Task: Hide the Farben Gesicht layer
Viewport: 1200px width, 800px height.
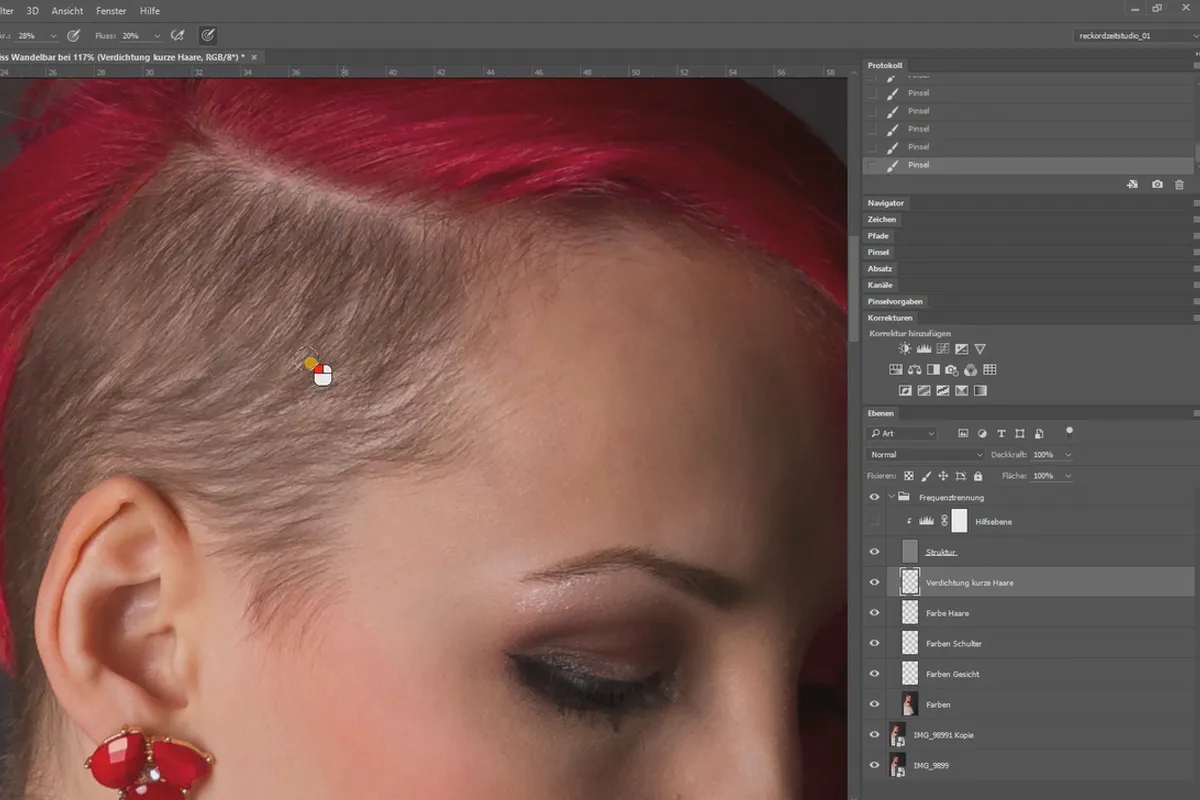Action: [875, 674]
